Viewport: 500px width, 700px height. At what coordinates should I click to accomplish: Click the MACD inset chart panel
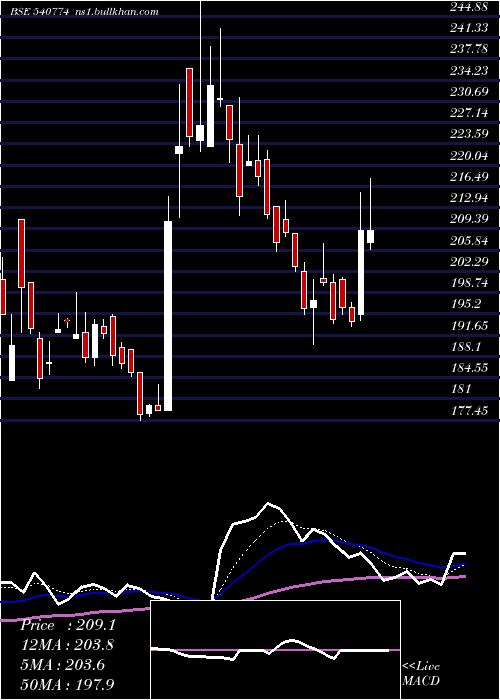tap(275, 650)
